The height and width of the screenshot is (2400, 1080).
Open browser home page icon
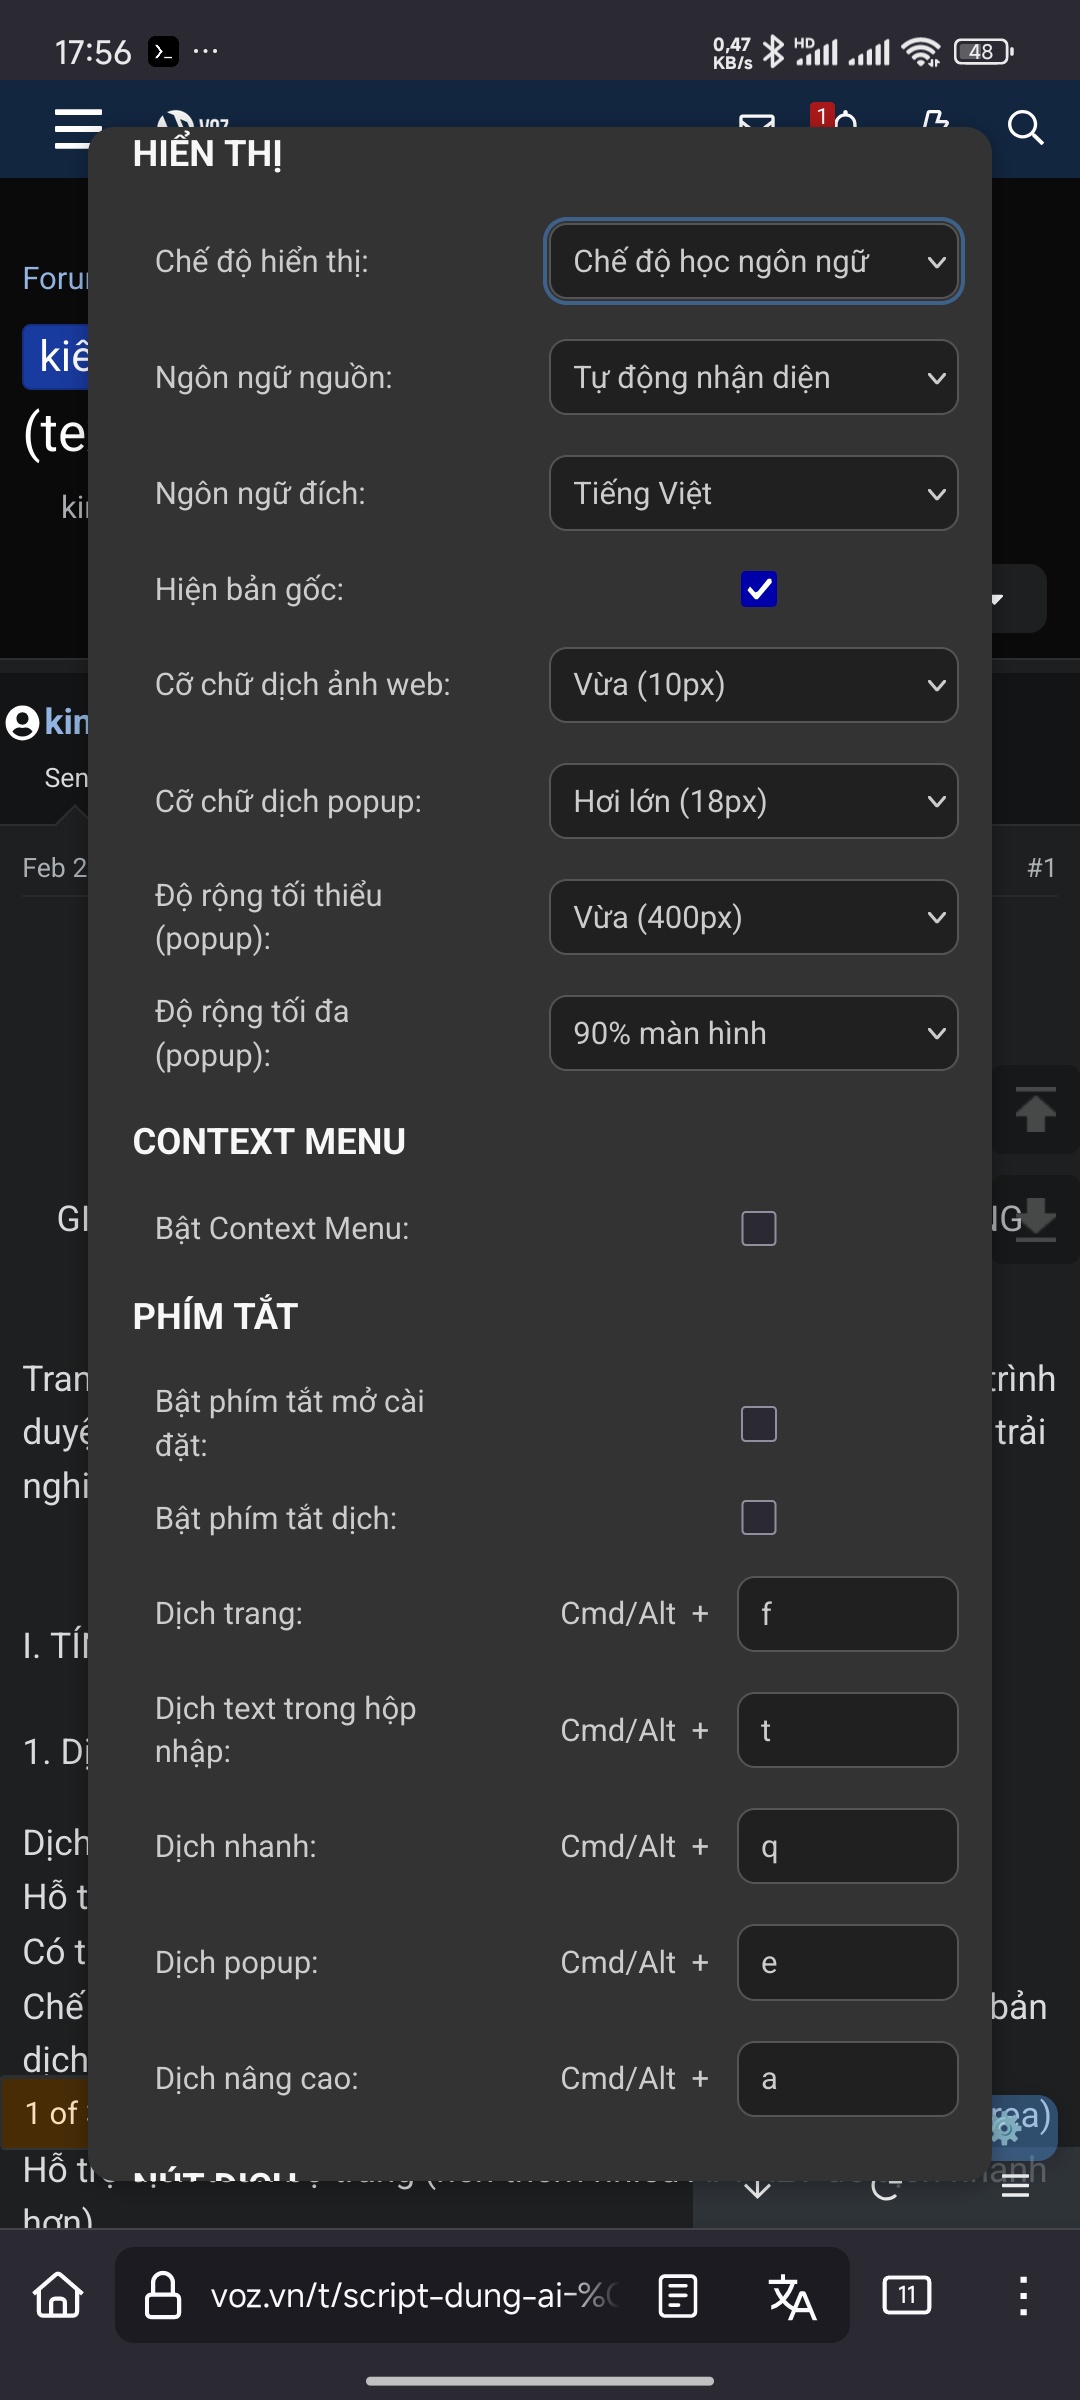pyautogui.click(x=58, y=2295)
